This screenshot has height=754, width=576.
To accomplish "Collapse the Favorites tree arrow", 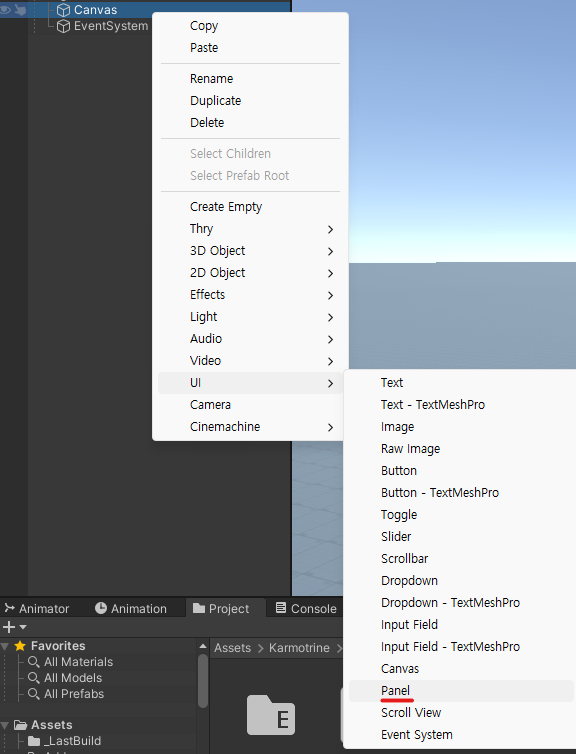I will [x=5, y=646].
